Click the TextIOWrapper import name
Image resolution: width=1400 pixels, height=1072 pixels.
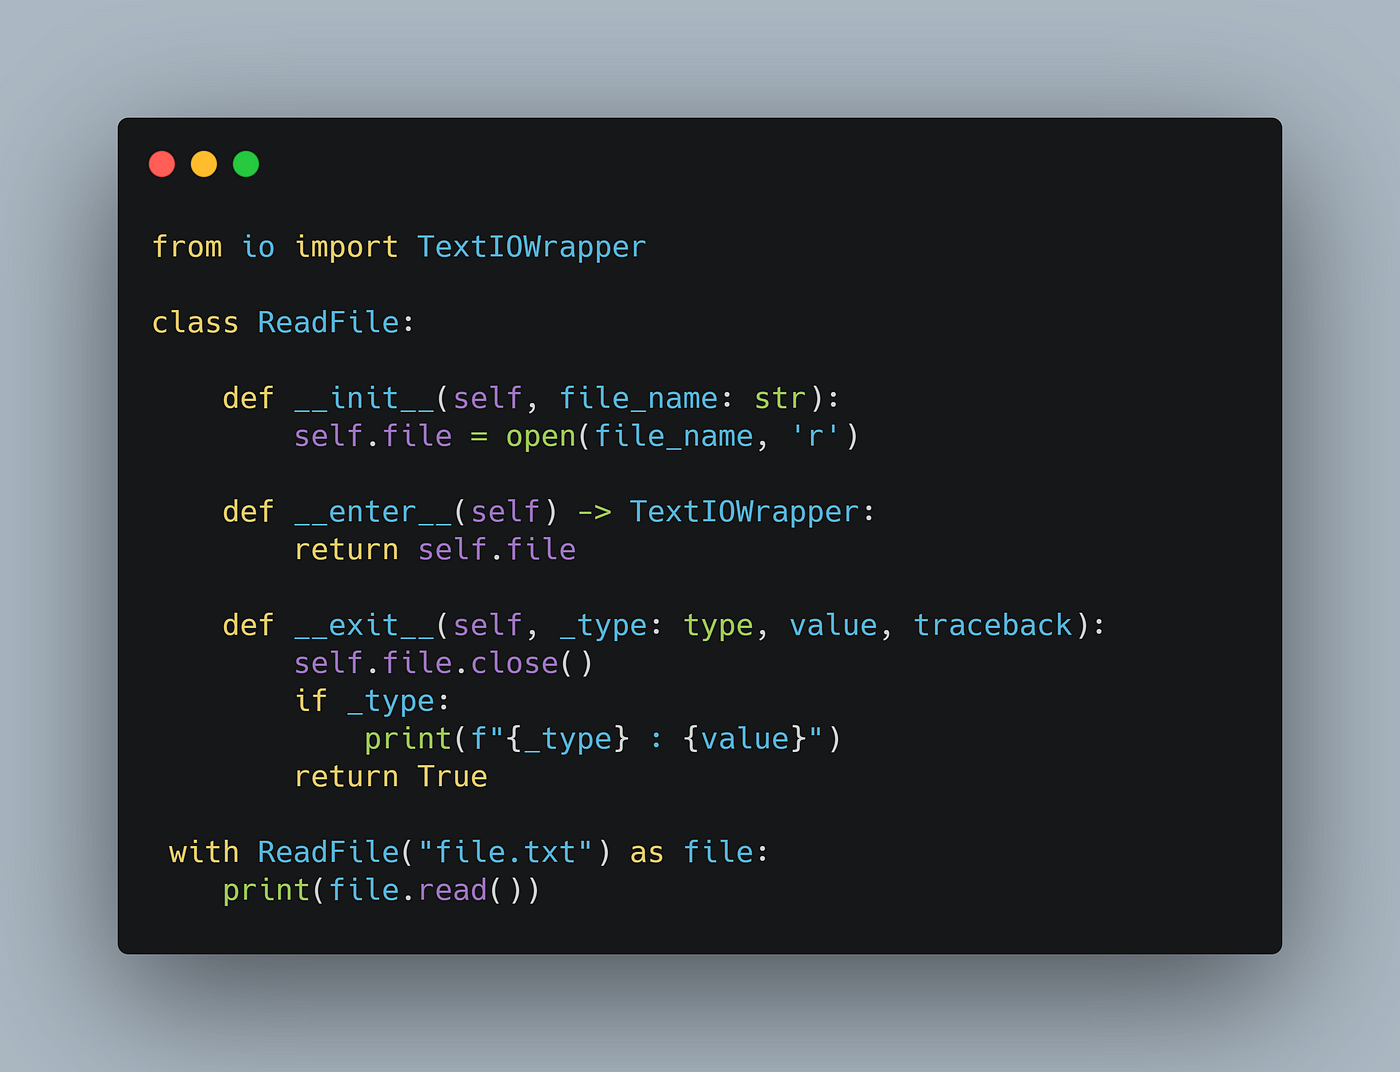pos(531,247)
